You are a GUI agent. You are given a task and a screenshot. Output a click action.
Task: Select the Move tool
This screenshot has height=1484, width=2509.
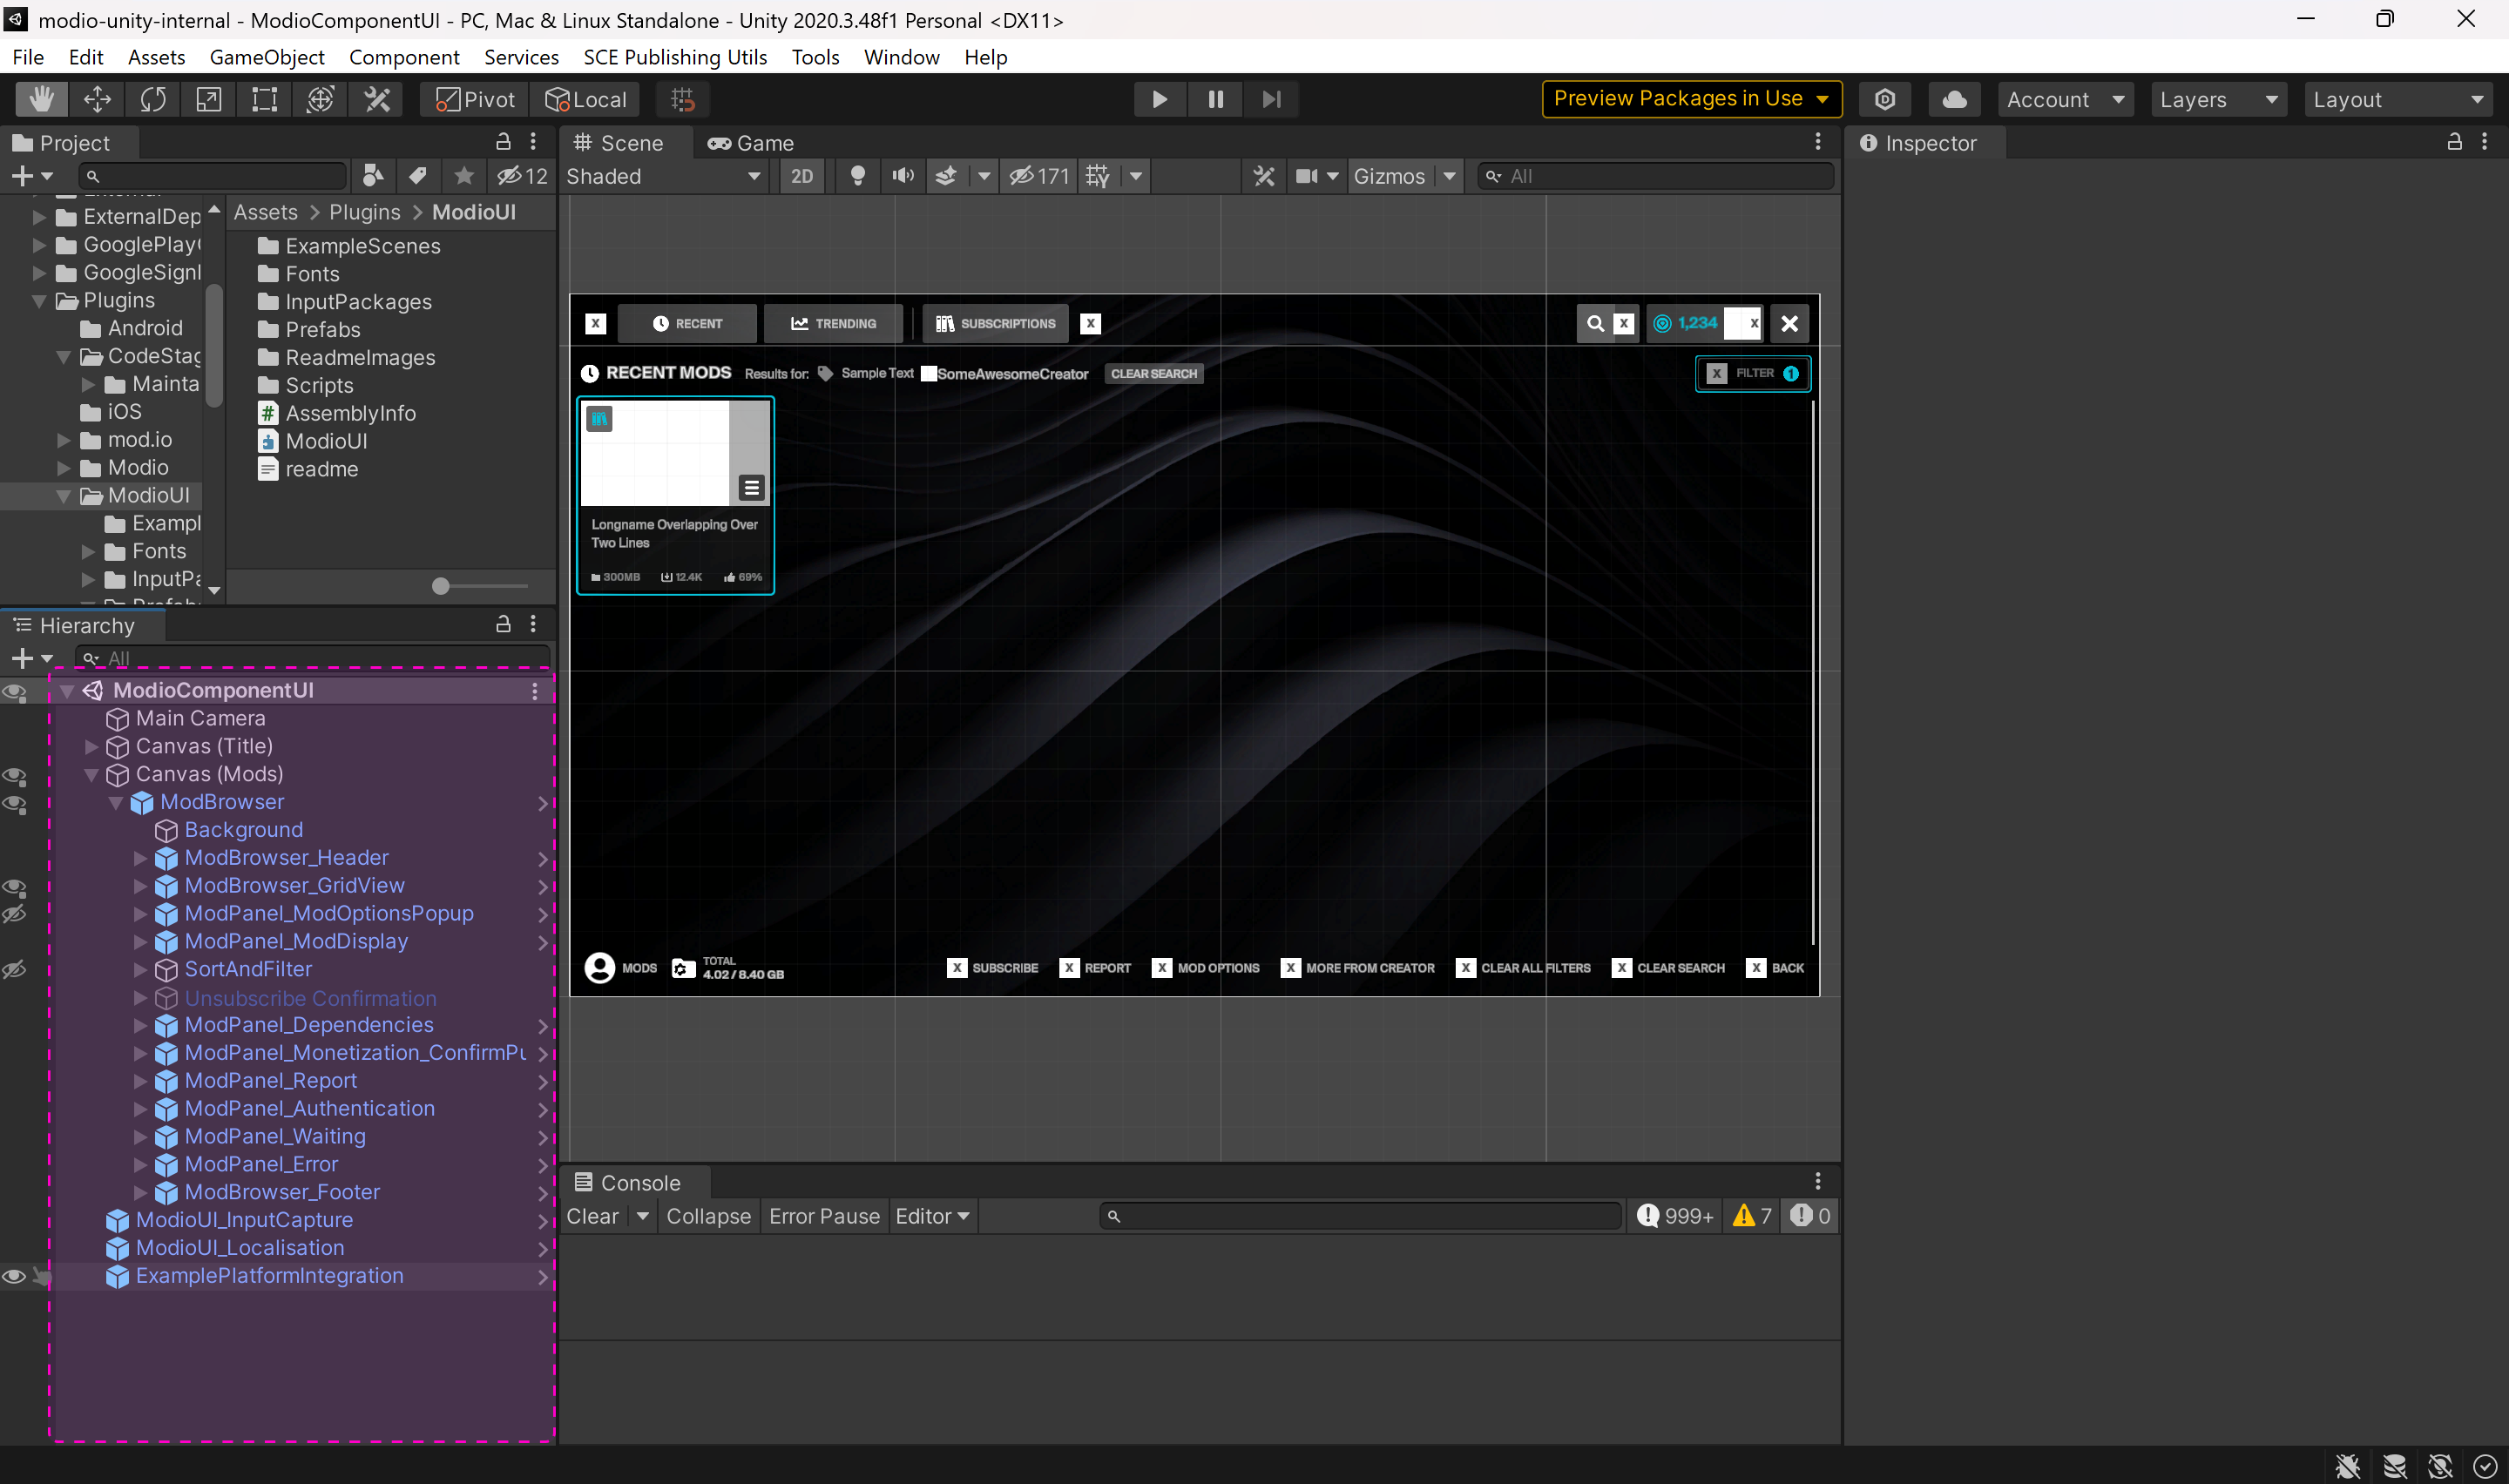click(97, 99)
